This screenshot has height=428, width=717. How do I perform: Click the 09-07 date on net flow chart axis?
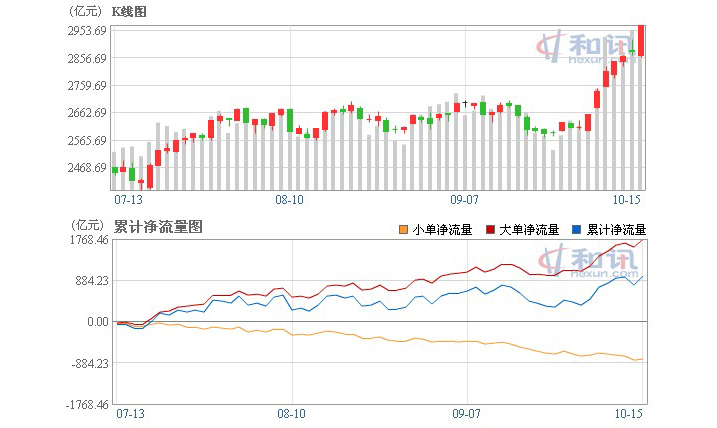(466, 414)
